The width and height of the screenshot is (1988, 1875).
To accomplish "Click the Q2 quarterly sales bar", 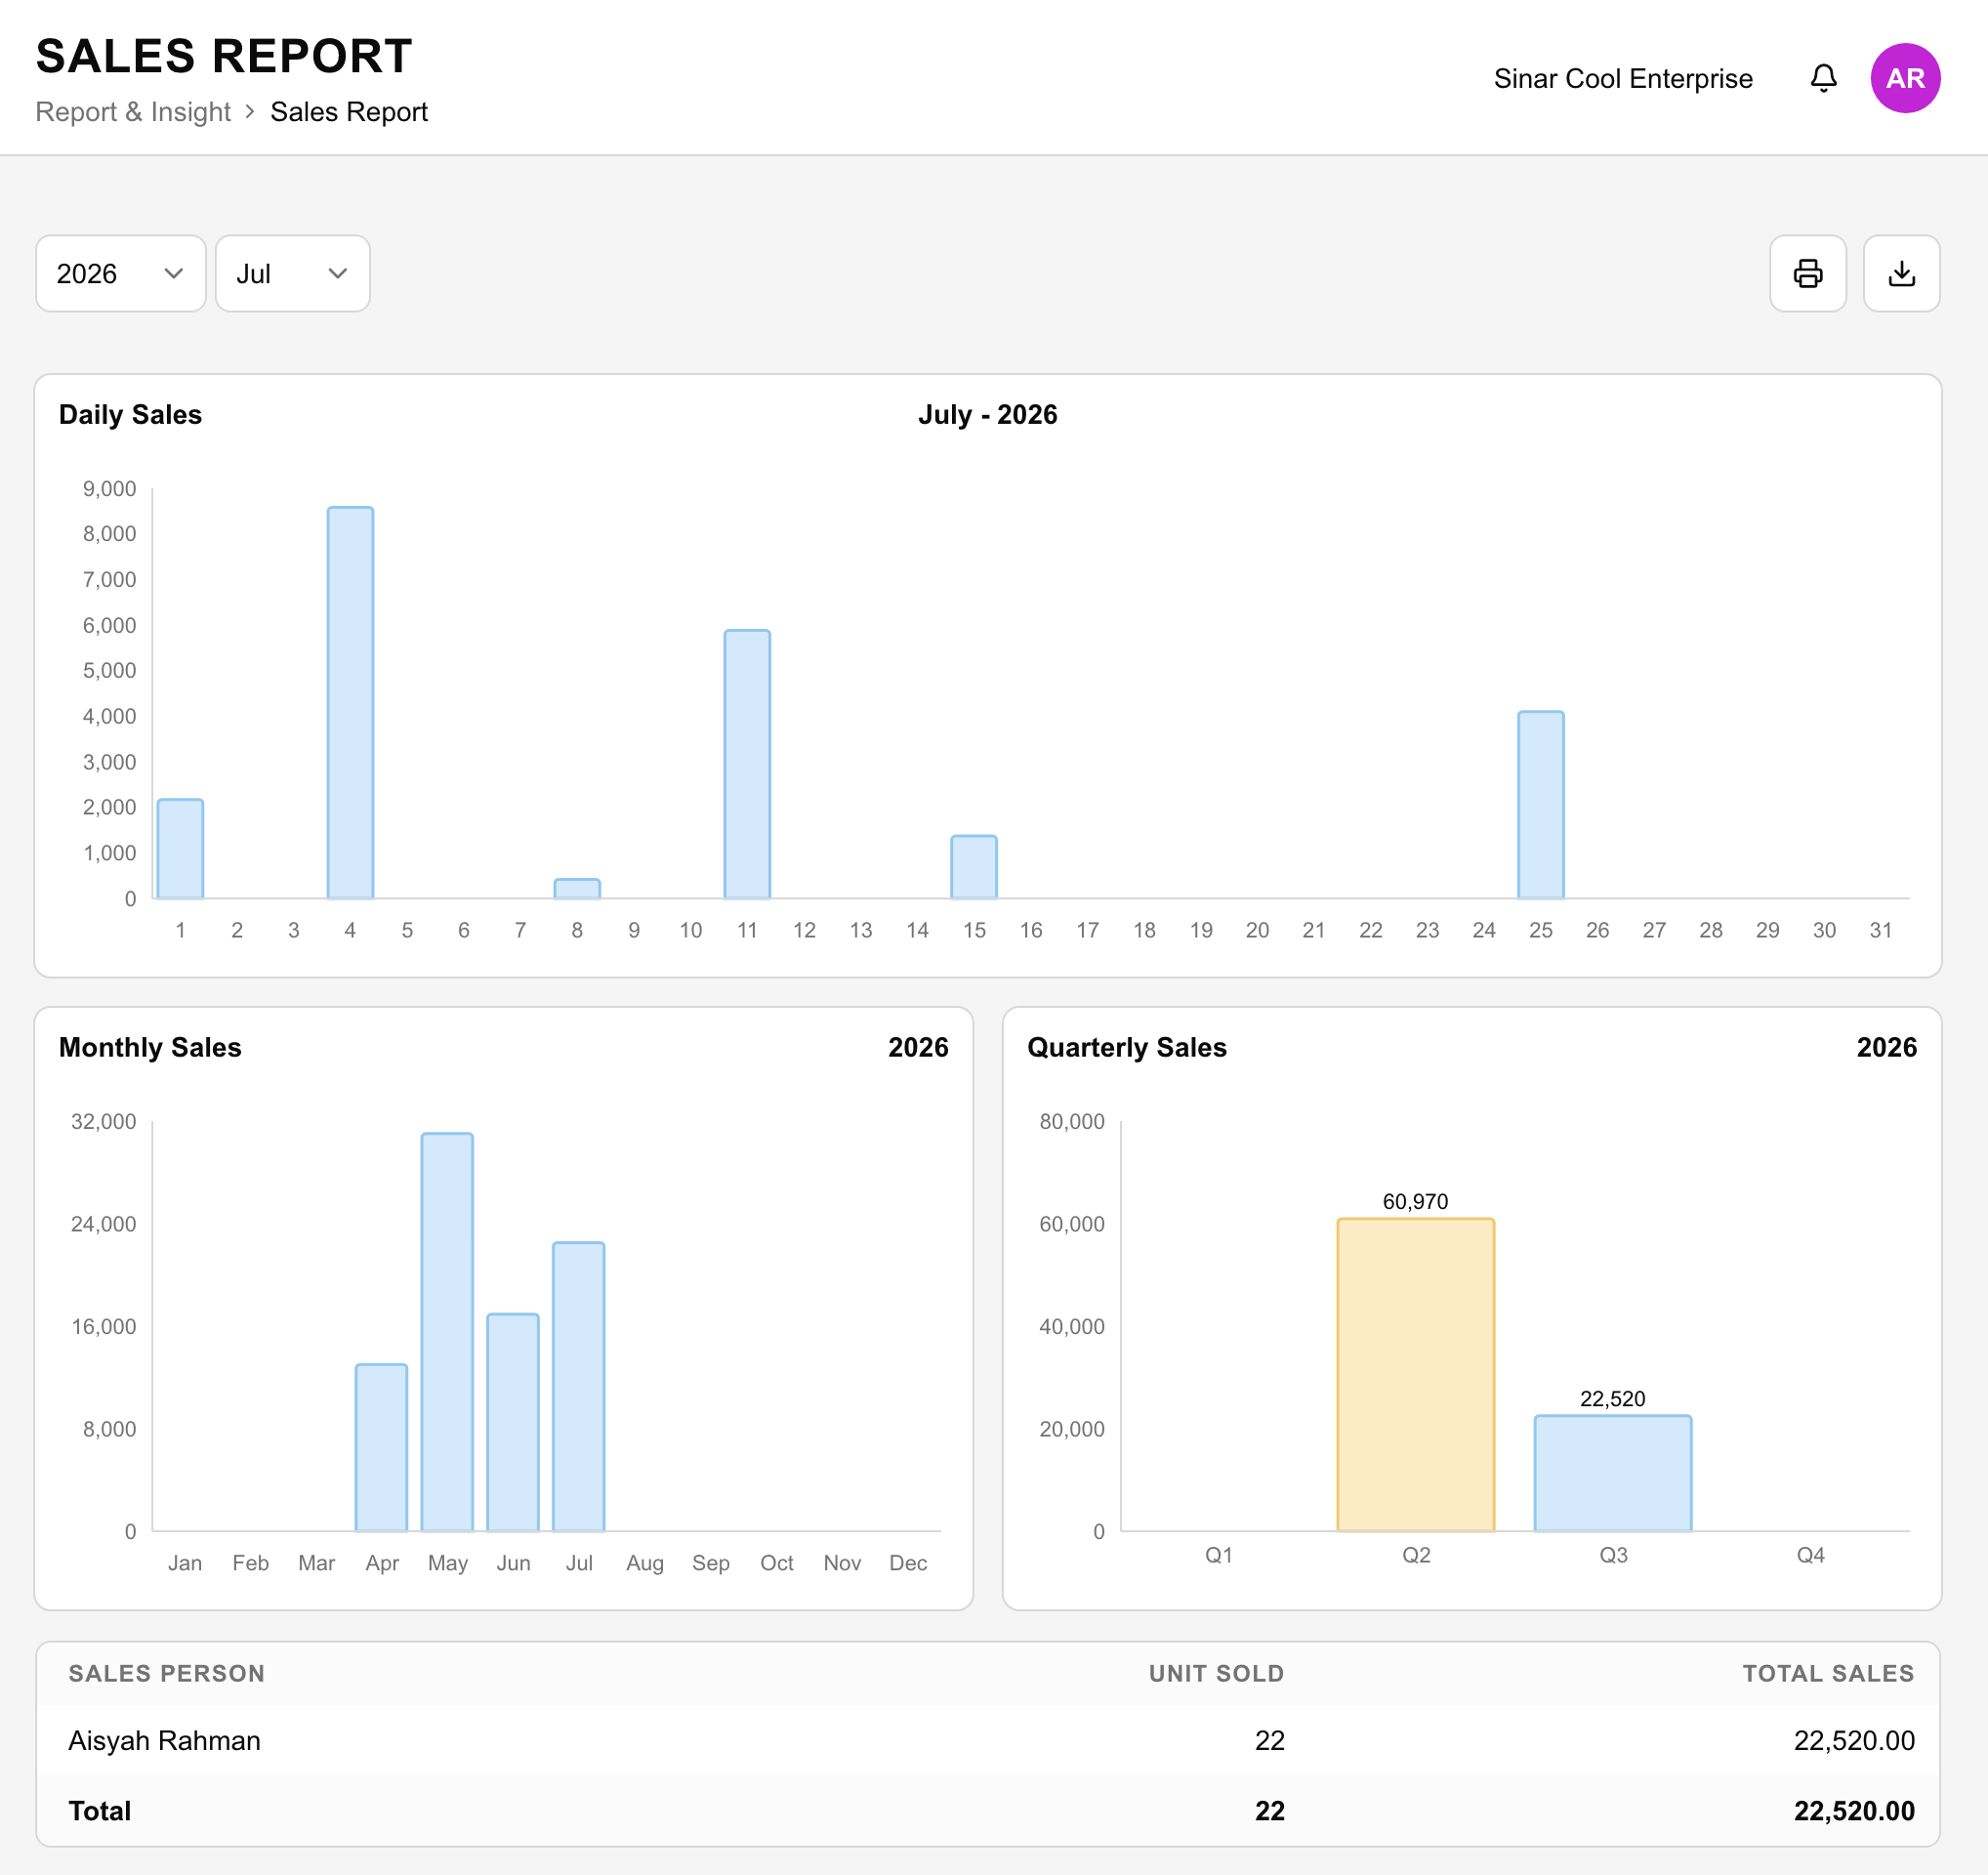I will point(1416,1374).
